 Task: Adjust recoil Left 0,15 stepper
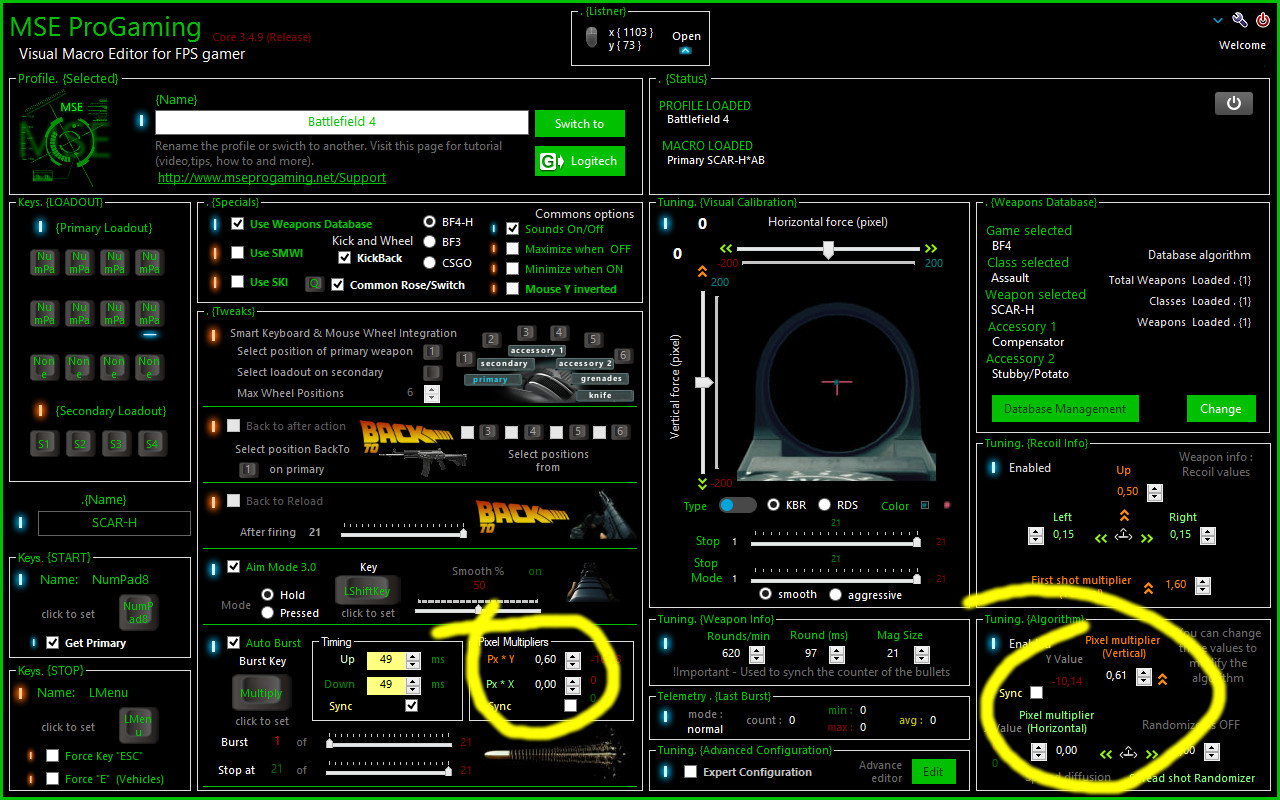click(1036, 535)
